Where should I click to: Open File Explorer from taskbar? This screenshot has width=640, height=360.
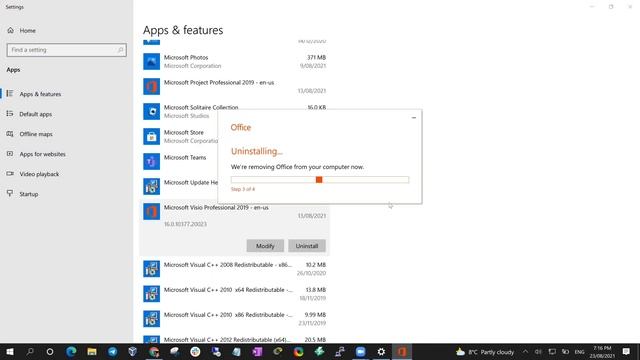coord(92,351)
